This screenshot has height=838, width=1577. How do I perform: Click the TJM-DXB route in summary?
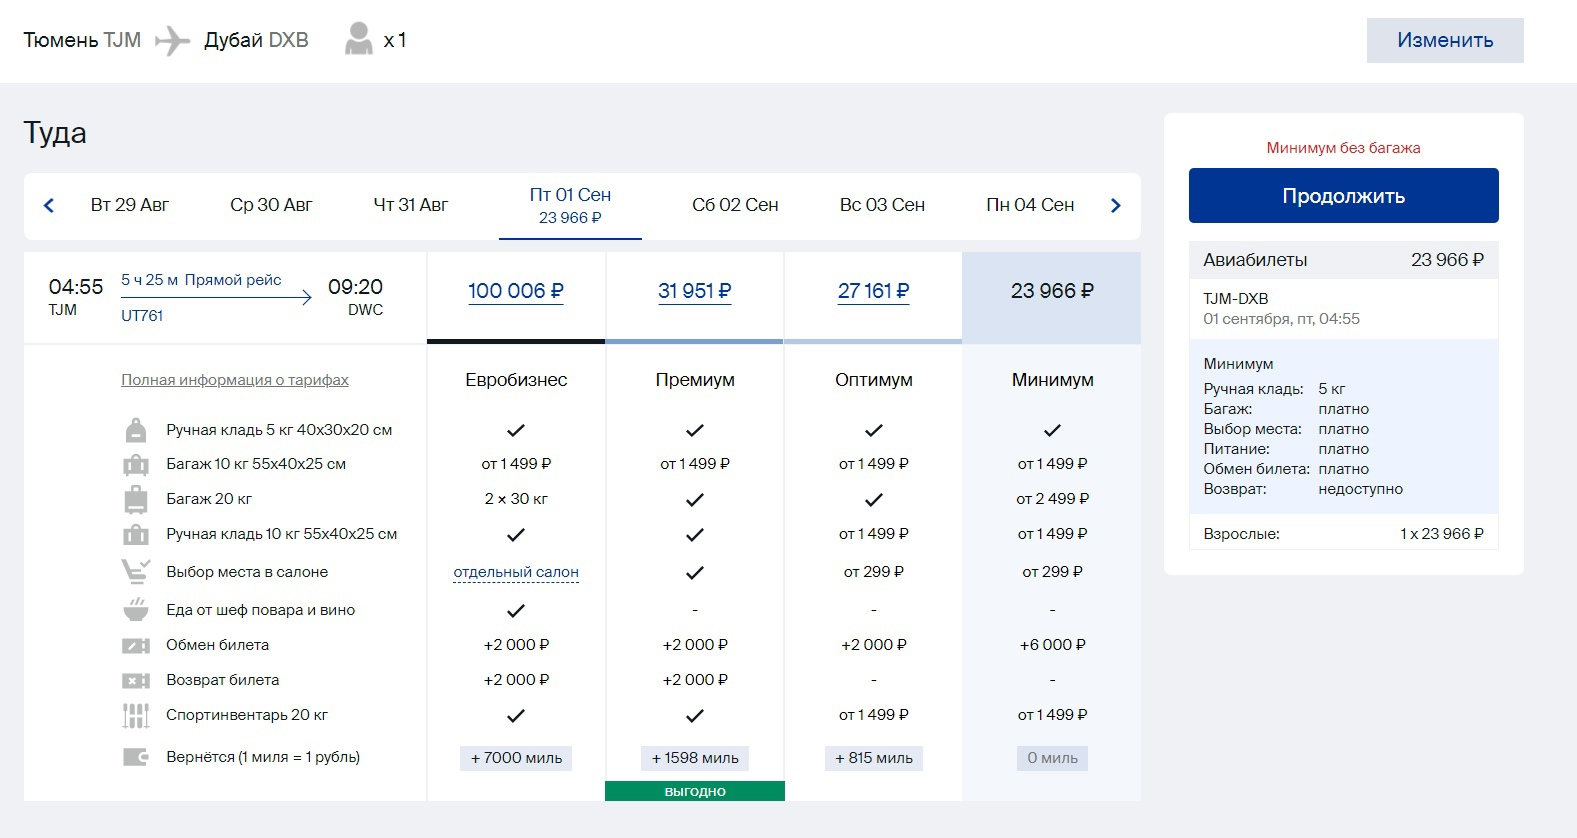(x=1236, y=299)
